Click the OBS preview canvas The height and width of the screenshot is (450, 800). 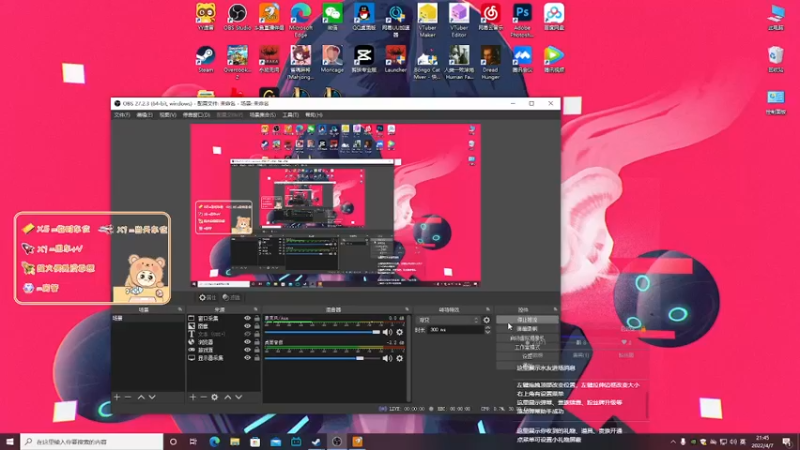[x=335, y=205]
